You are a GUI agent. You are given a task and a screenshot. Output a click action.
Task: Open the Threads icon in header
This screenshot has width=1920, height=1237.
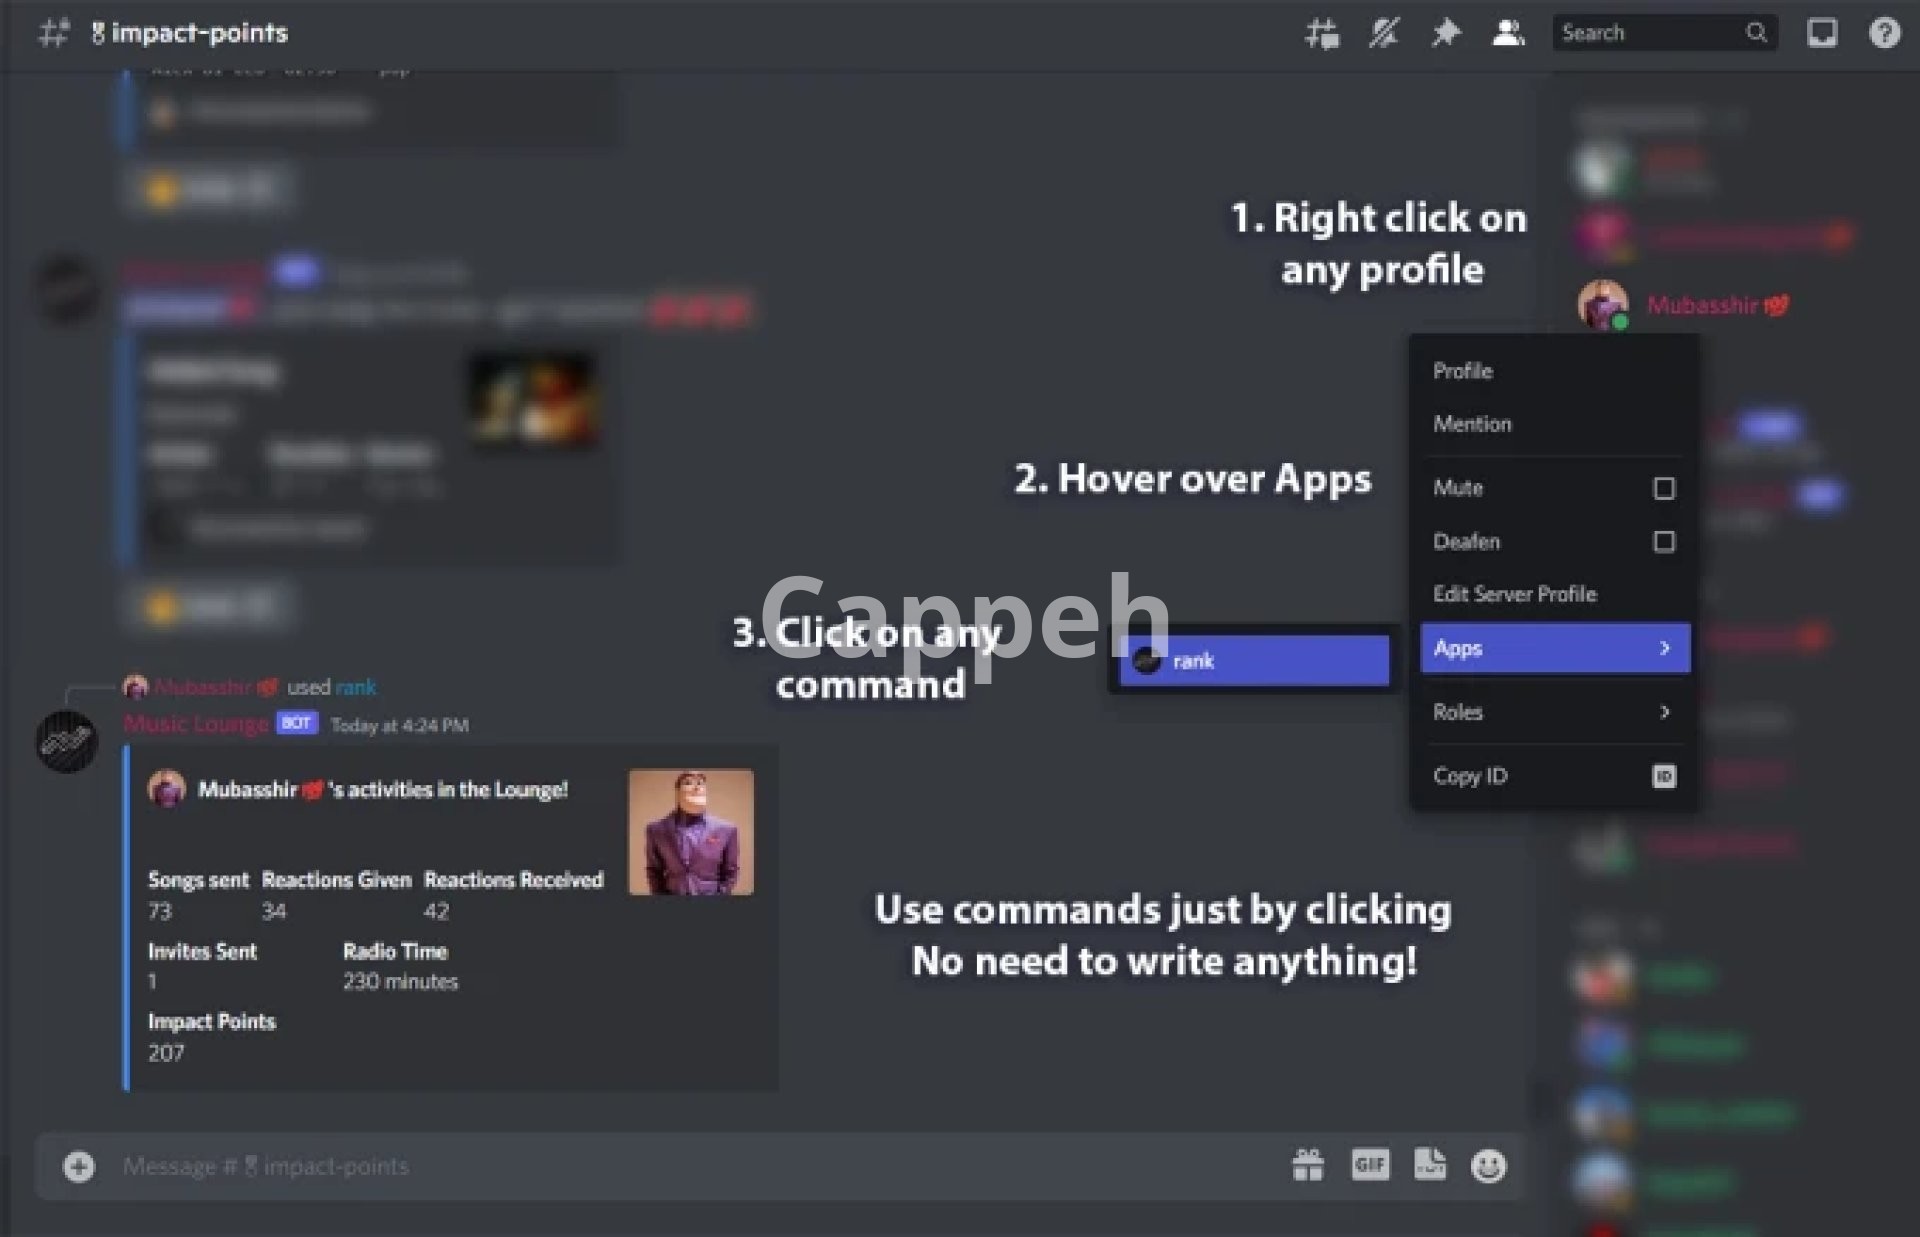point(1321,33)
